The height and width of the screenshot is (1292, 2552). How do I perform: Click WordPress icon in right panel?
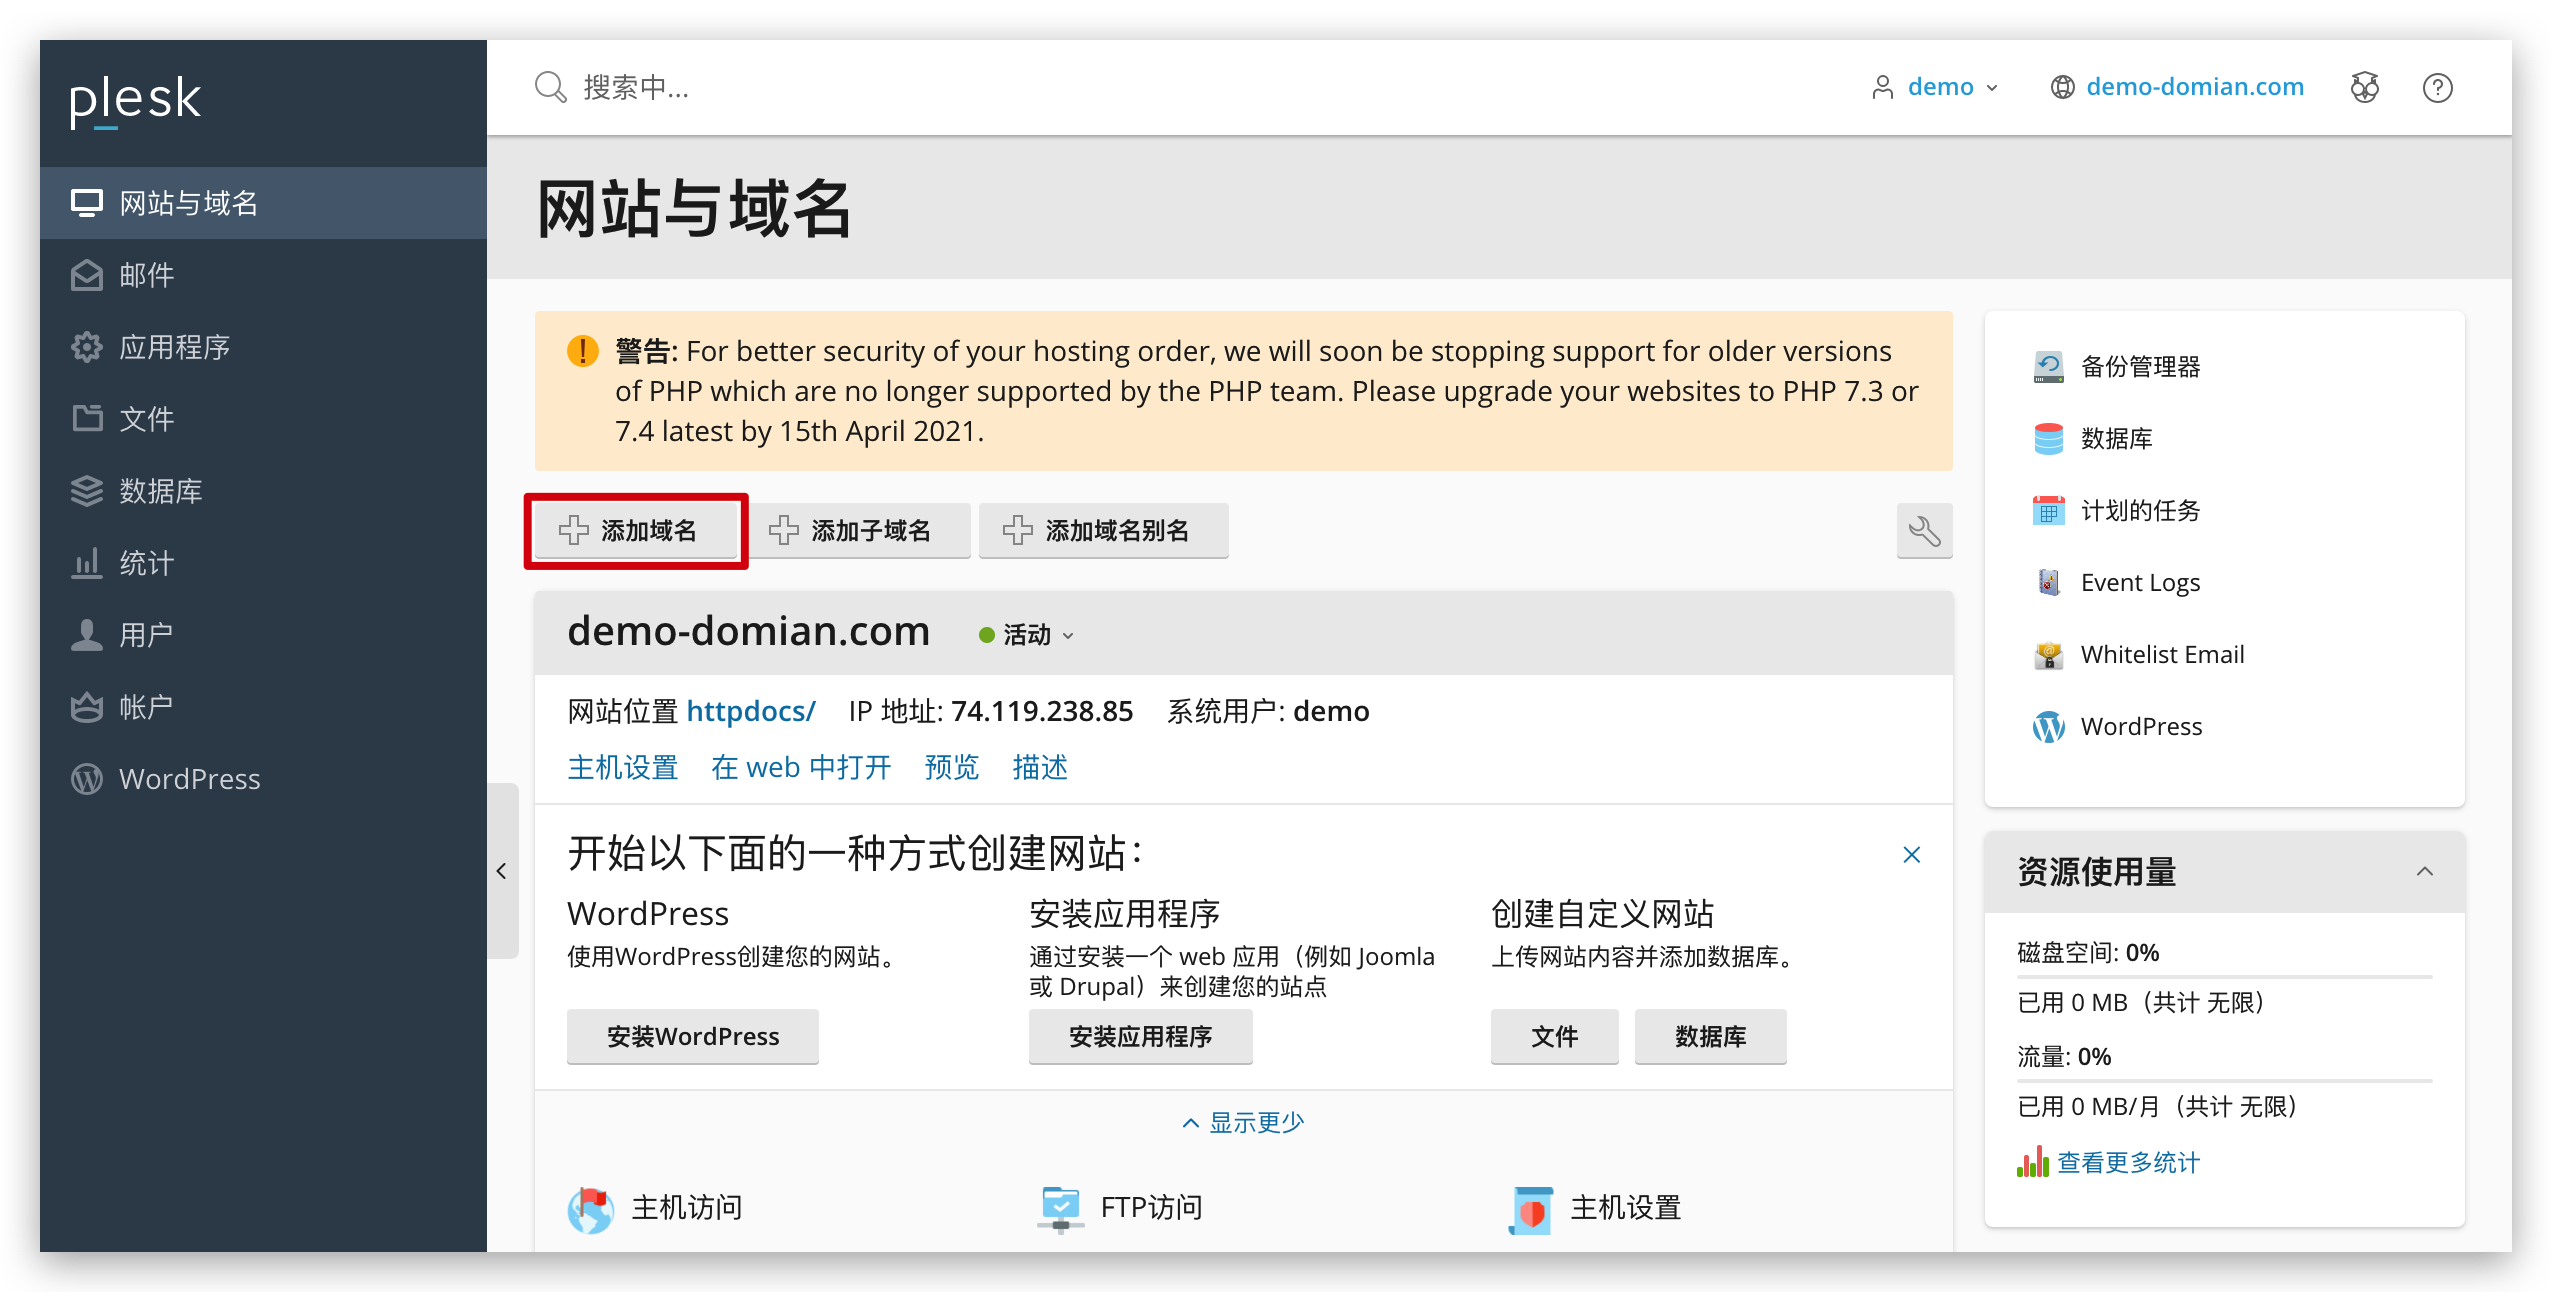(x=2048, y=727)
